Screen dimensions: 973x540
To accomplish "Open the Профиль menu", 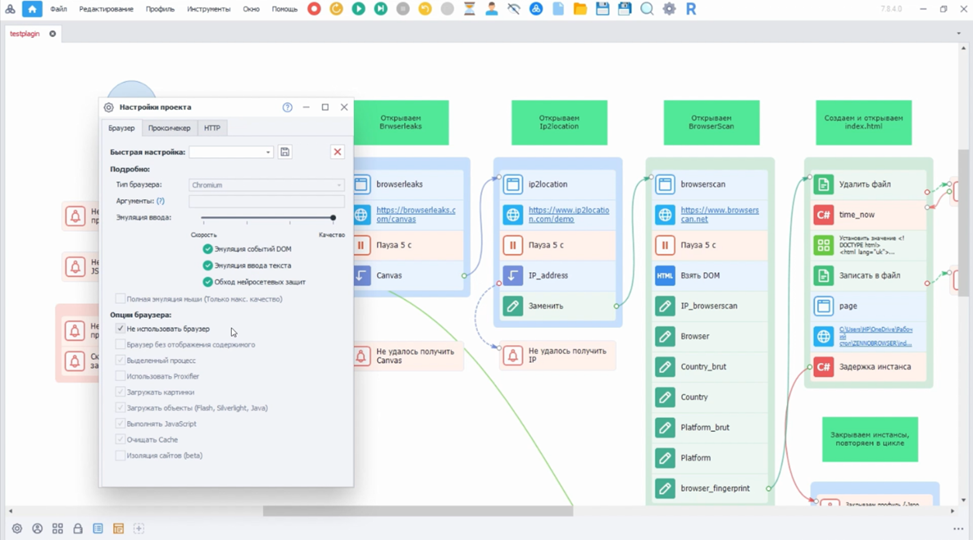I will [160, 9].
